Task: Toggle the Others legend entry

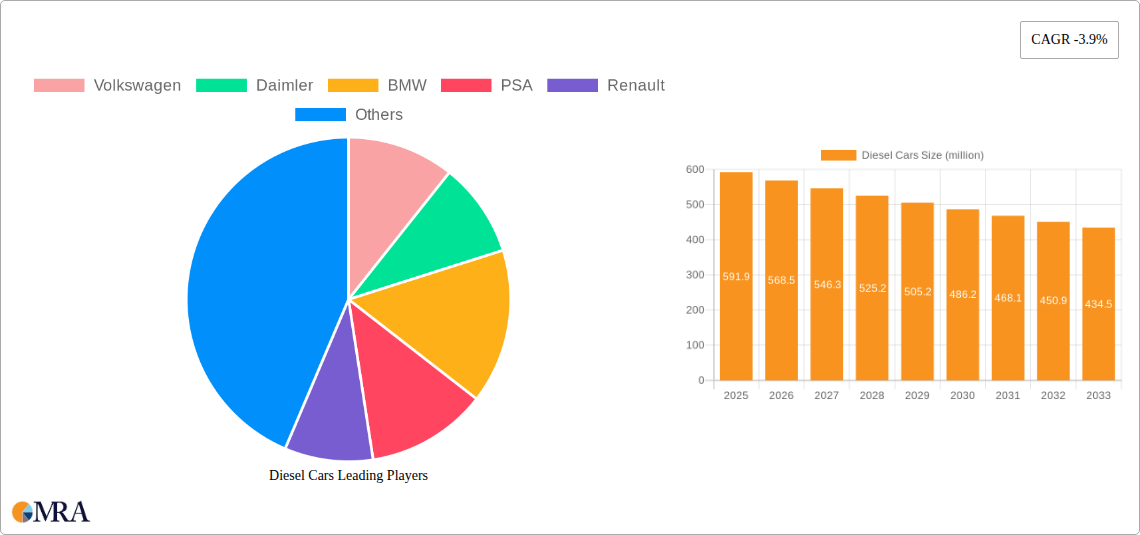Action: (349, 115)
